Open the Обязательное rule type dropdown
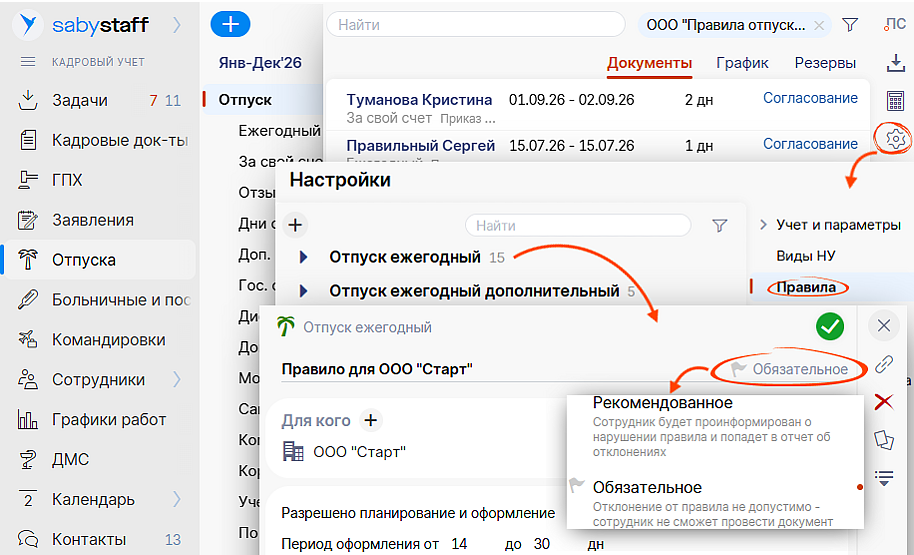The width and height of the screenshot is (914, 555). 789,370
